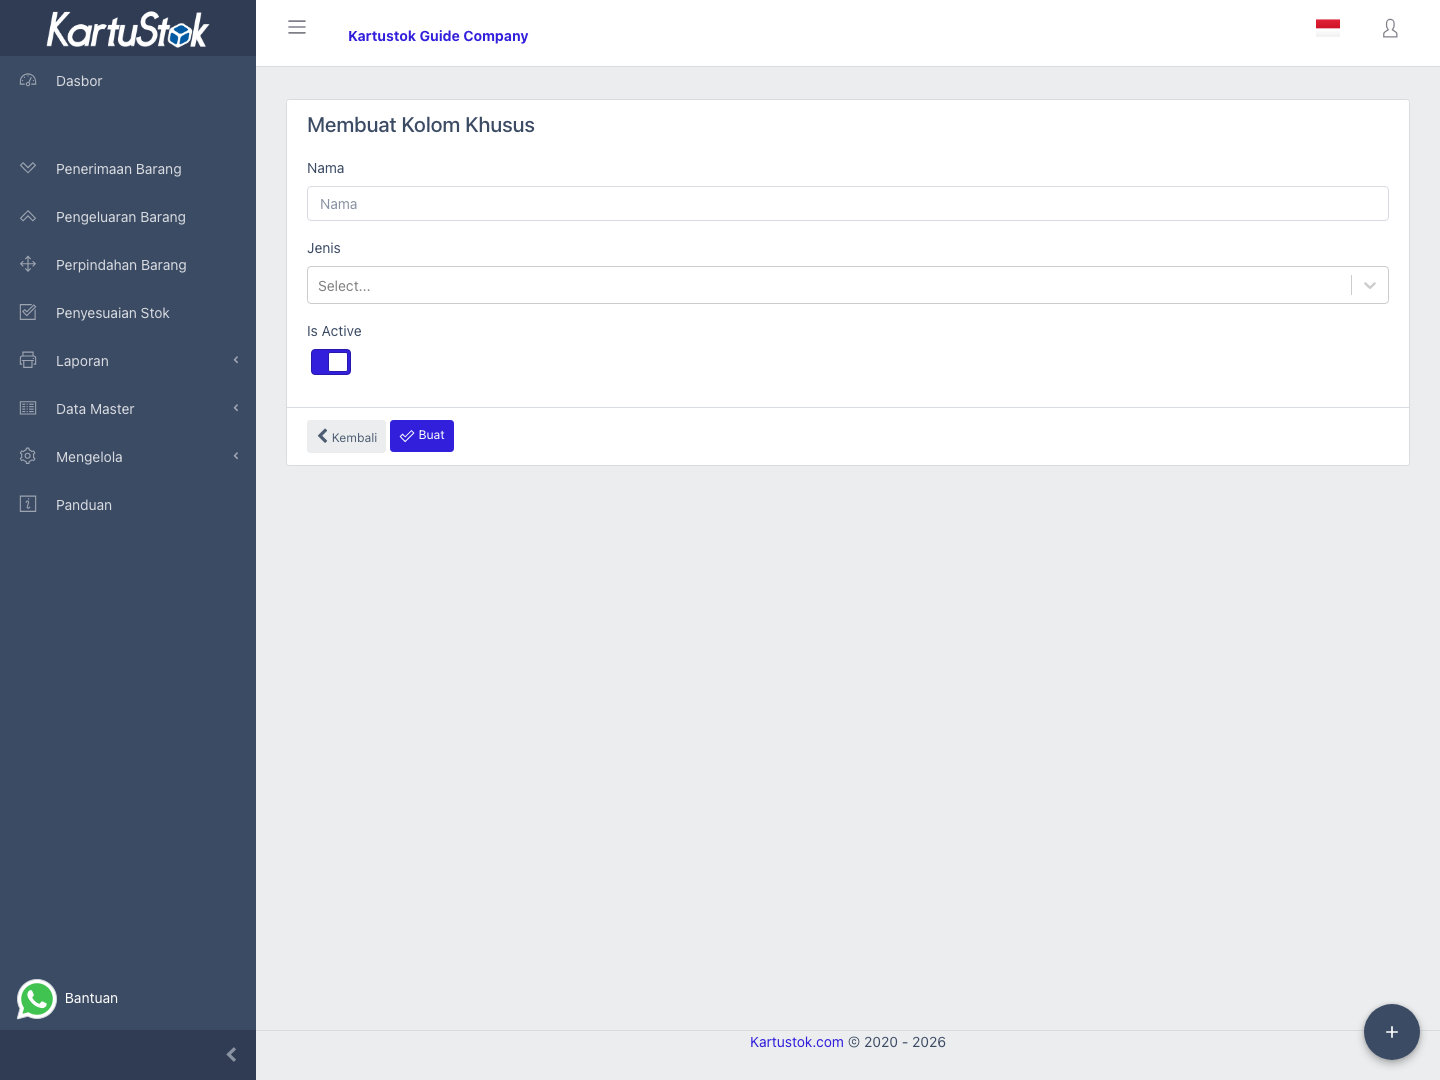Viewport: 1440px width, 1080px height.
Task: Go to Dasbor menu item
Action: (x=128, y=80)
